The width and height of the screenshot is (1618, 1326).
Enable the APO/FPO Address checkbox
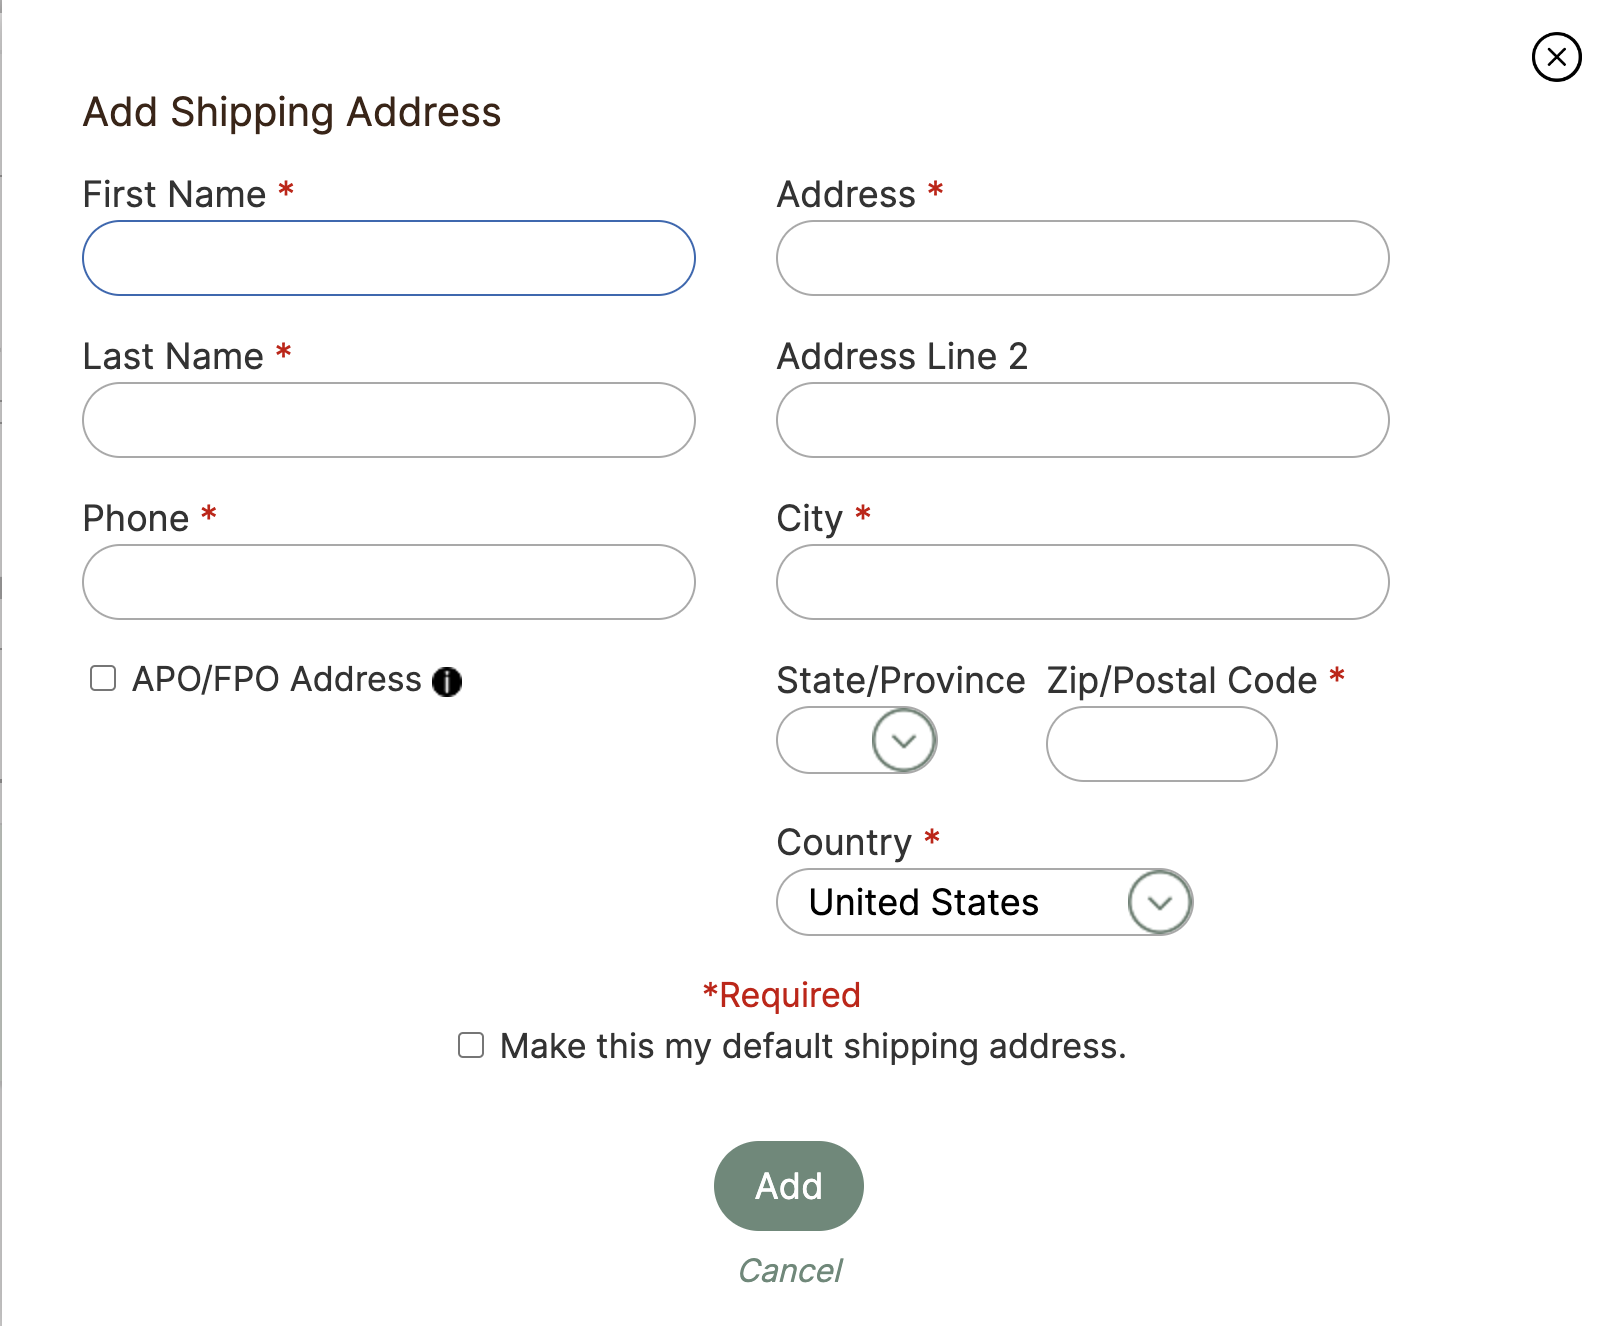pos(103,678)
